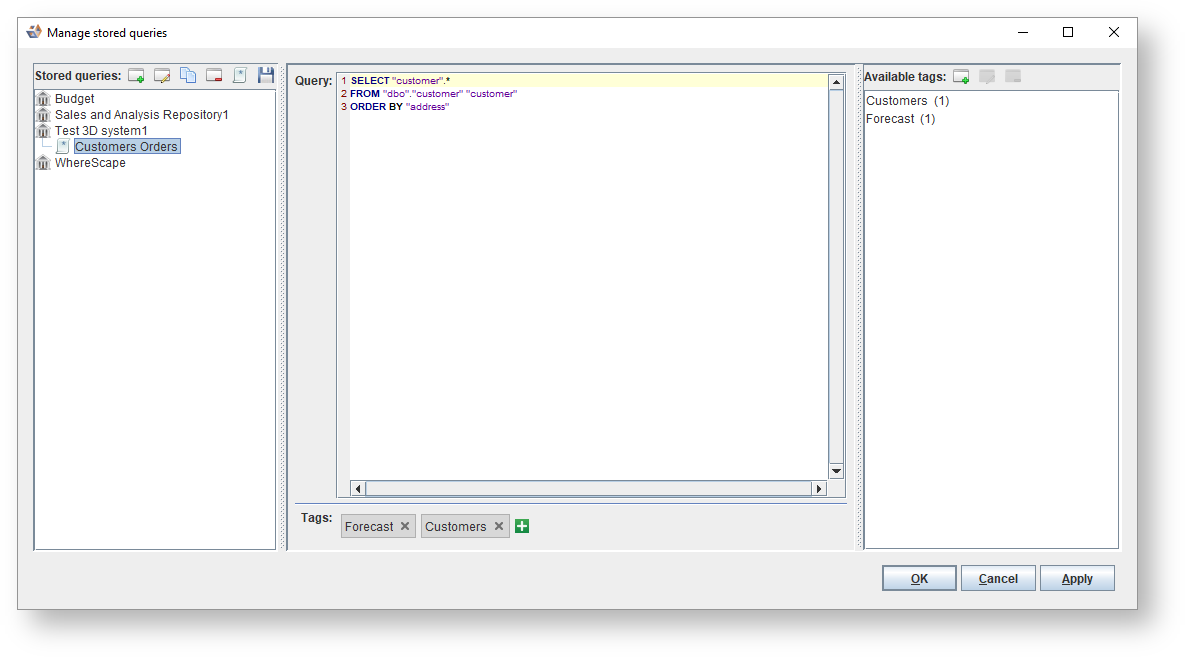Edit the selected stored query

tap(162, 76)
